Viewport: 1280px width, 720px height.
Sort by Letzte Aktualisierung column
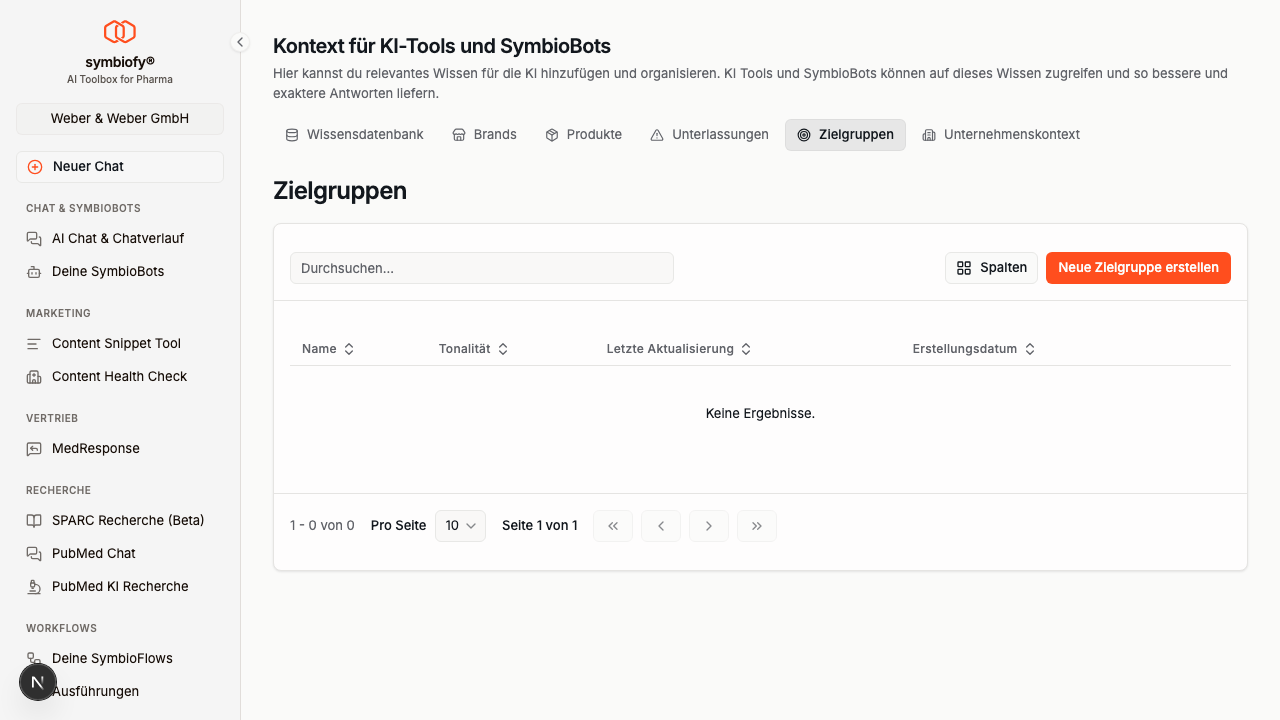678,349
